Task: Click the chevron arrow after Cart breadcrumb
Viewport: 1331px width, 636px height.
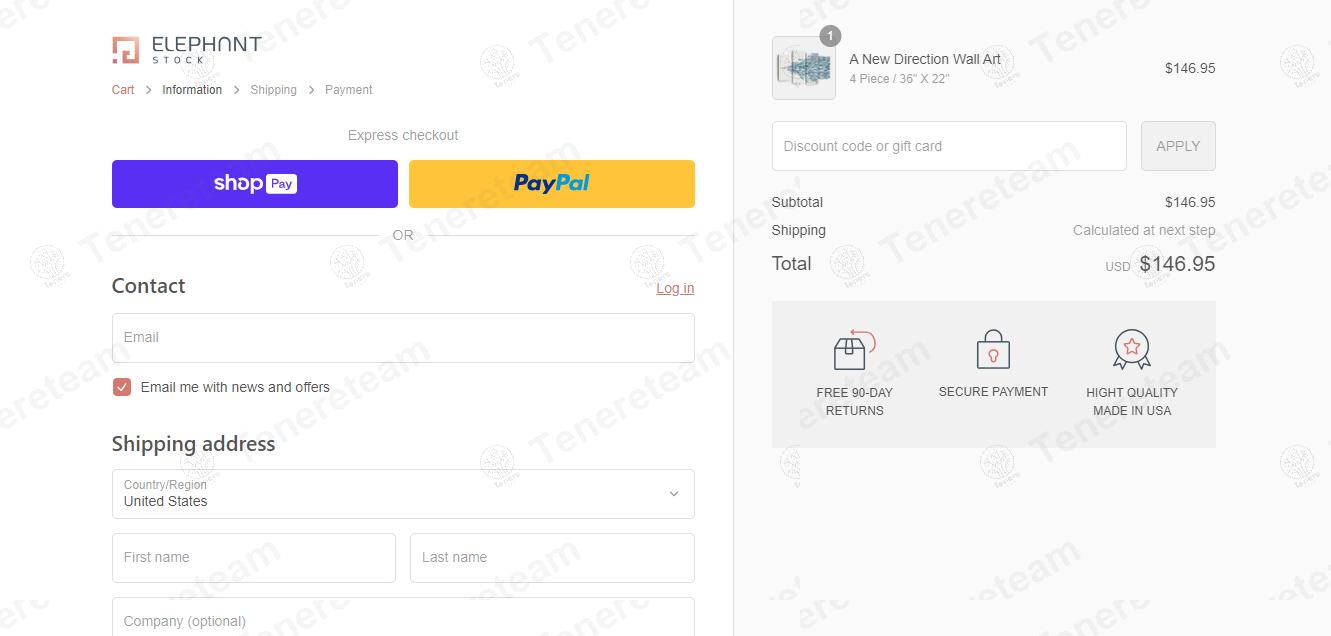Action: pyautogui.click(x=148, y=90)
